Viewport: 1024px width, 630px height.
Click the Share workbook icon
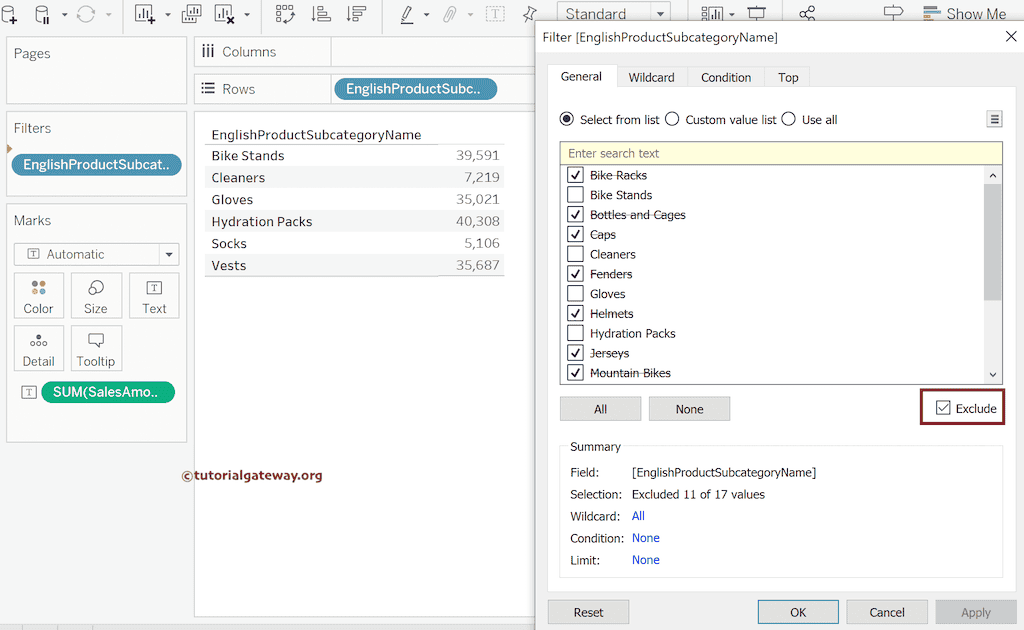click(807, 14)
